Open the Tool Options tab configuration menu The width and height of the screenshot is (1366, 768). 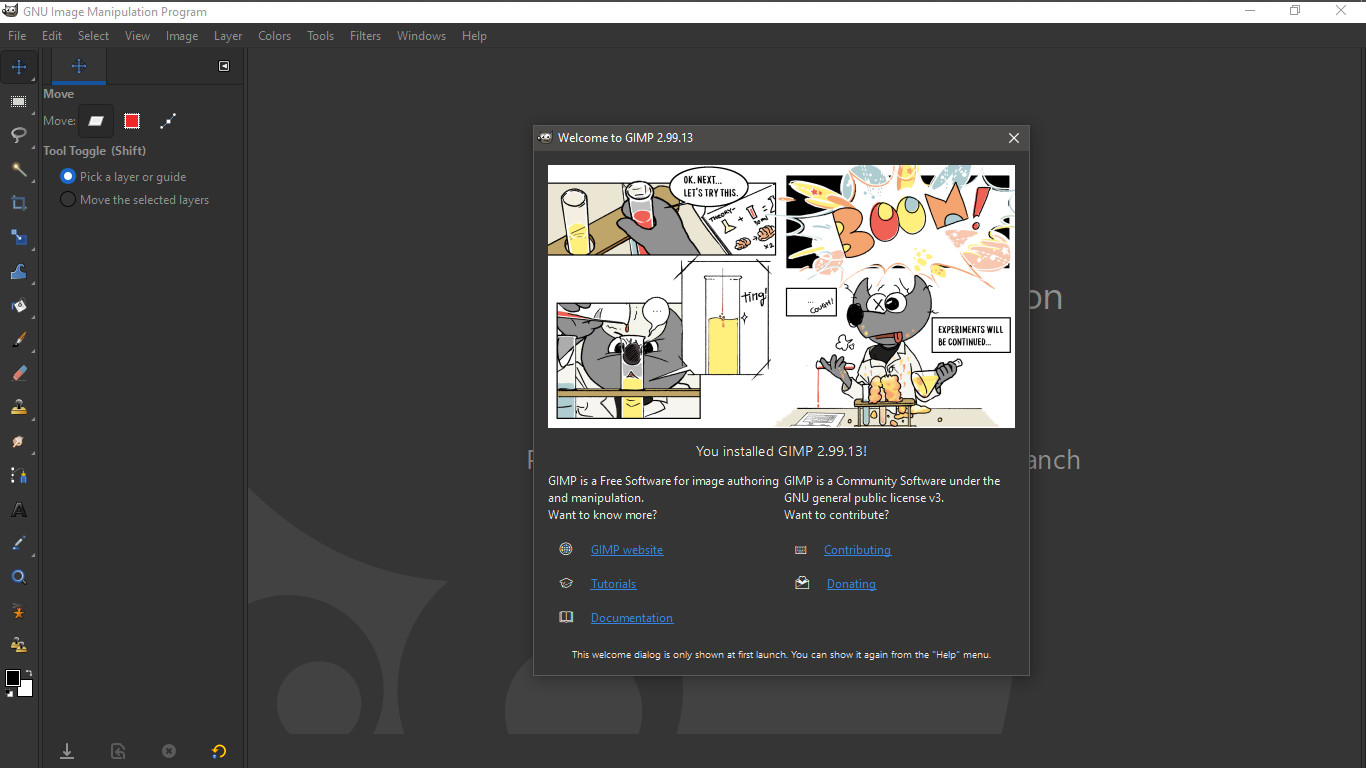[224, 66]
